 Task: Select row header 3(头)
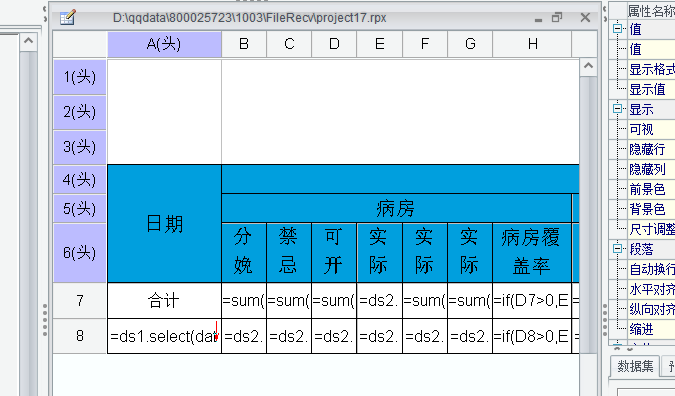[x=80, y=147]
